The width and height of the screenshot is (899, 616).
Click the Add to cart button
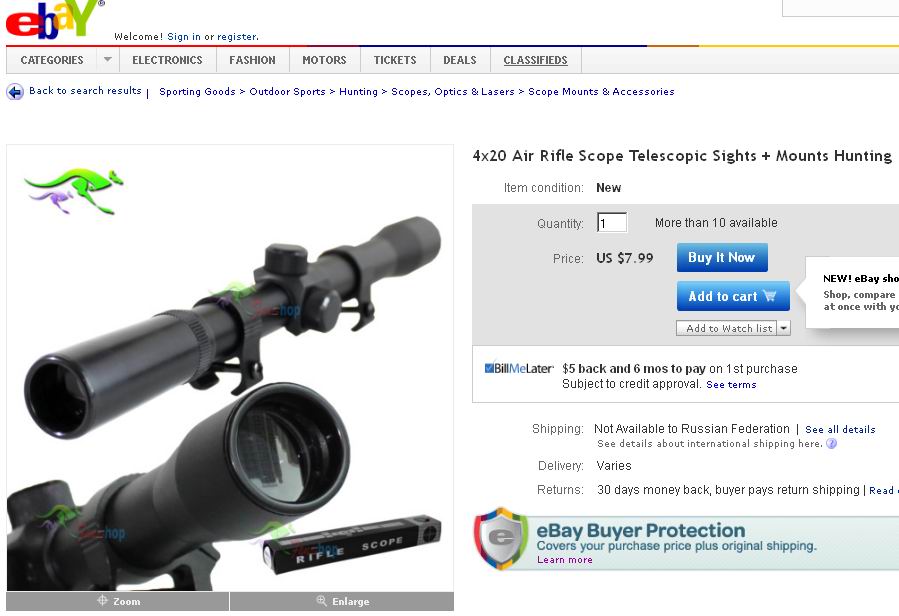pos(733,296)
